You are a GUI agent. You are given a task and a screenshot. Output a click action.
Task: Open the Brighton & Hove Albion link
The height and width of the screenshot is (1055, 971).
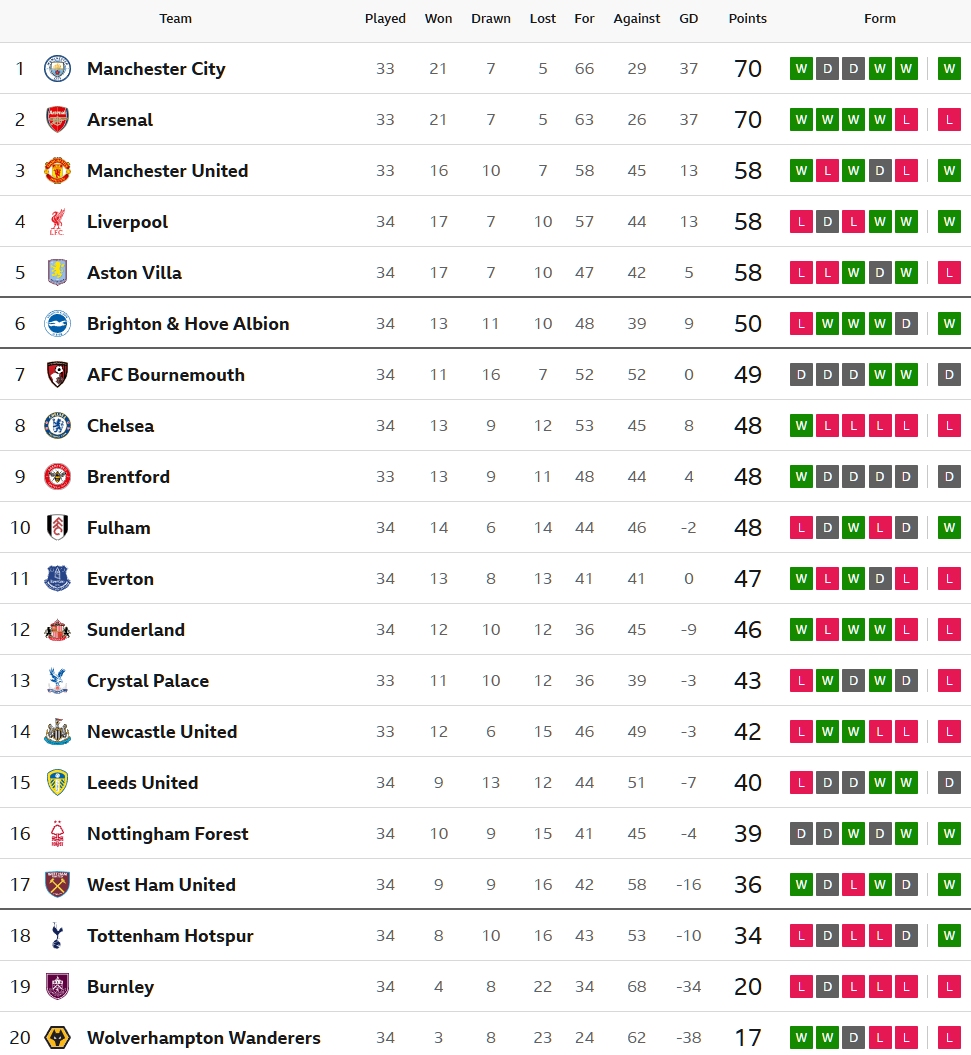point(188,324)
